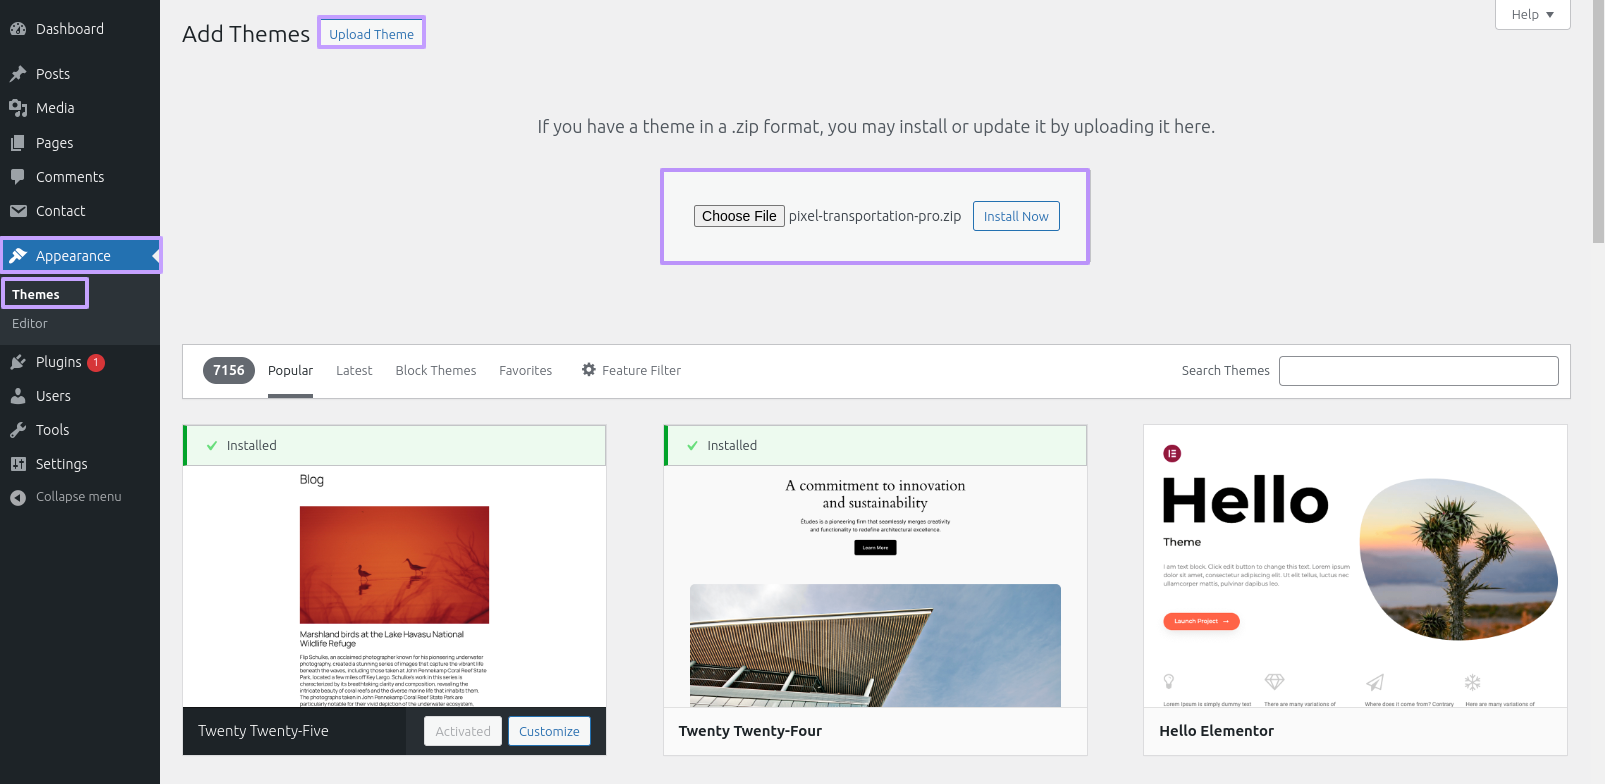
Task: Click the disabled Activated button
Action: point(463,731)
